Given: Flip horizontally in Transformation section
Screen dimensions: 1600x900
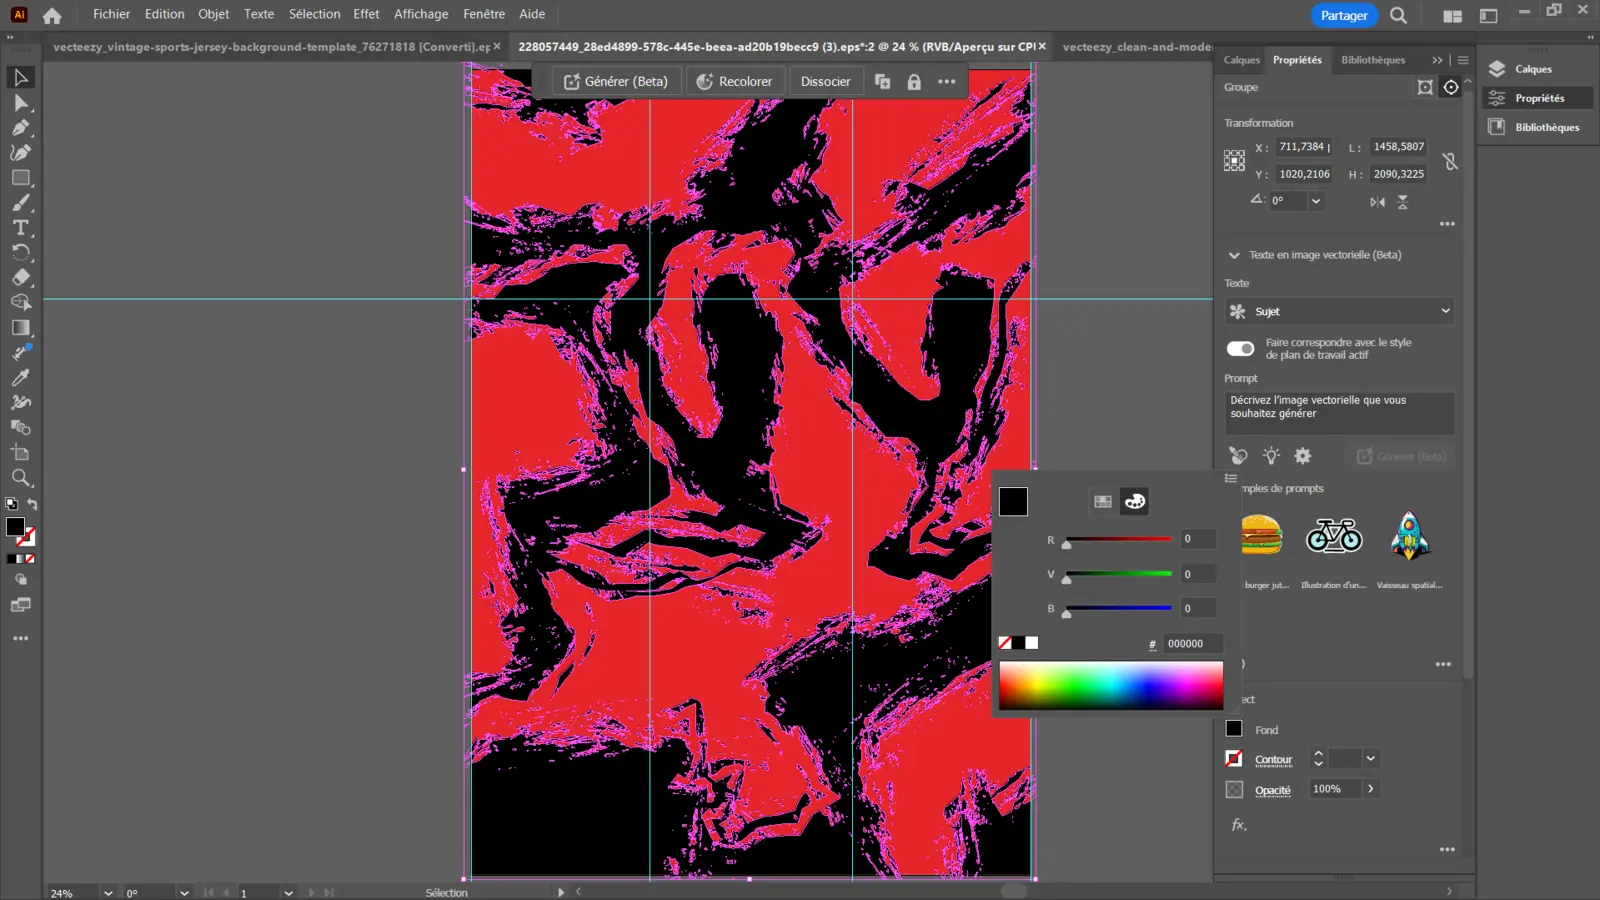Looking at the screenshot, I should coord(1377,202).
